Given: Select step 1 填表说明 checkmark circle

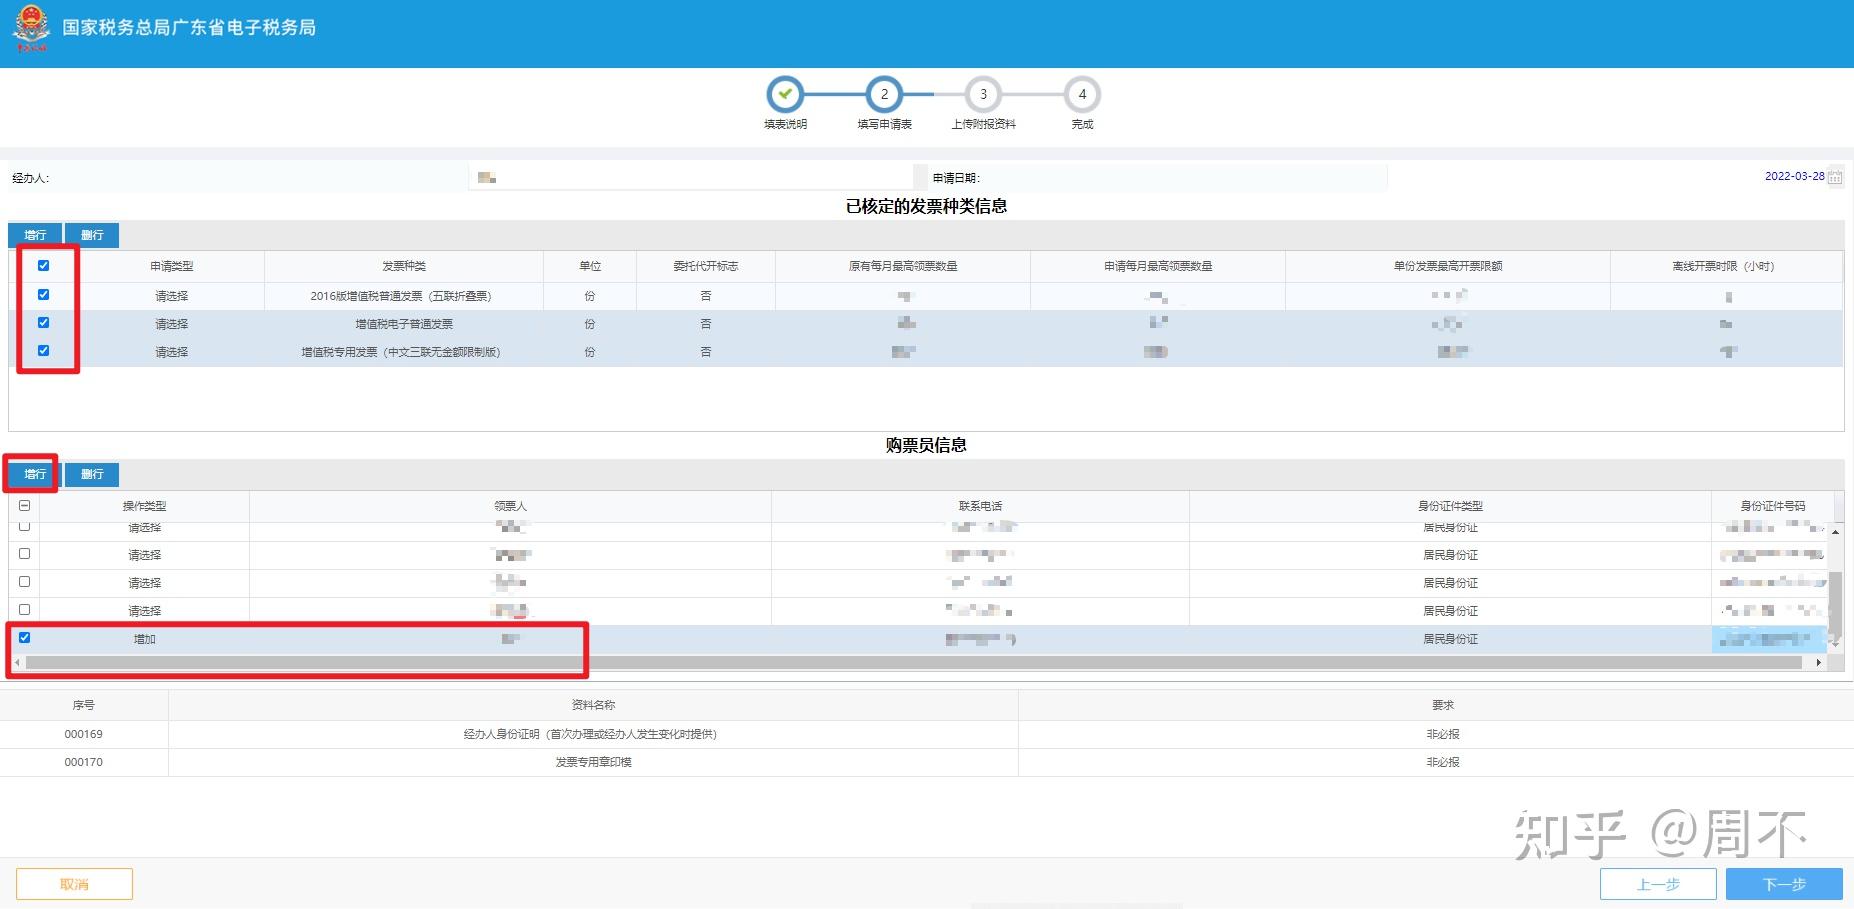Looking at the screenshot, I should pyautogui.click(x=785, y=95).
